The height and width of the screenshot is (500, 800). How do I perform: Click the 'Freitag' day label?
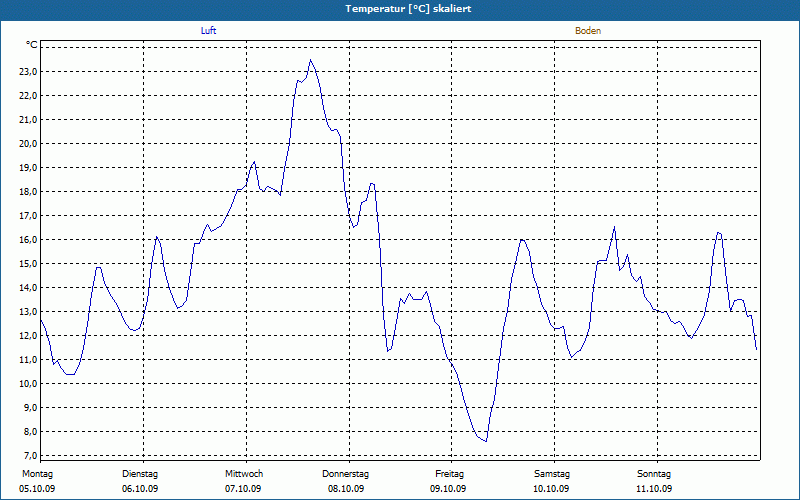[449, 474]
